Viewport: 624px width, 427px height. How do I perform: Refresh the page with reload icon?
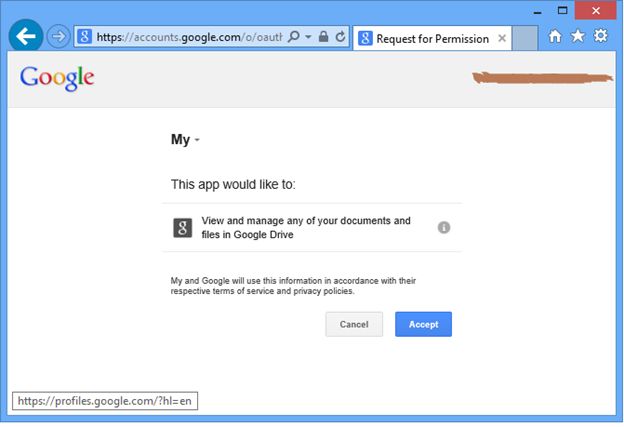(x=340, y=37)
